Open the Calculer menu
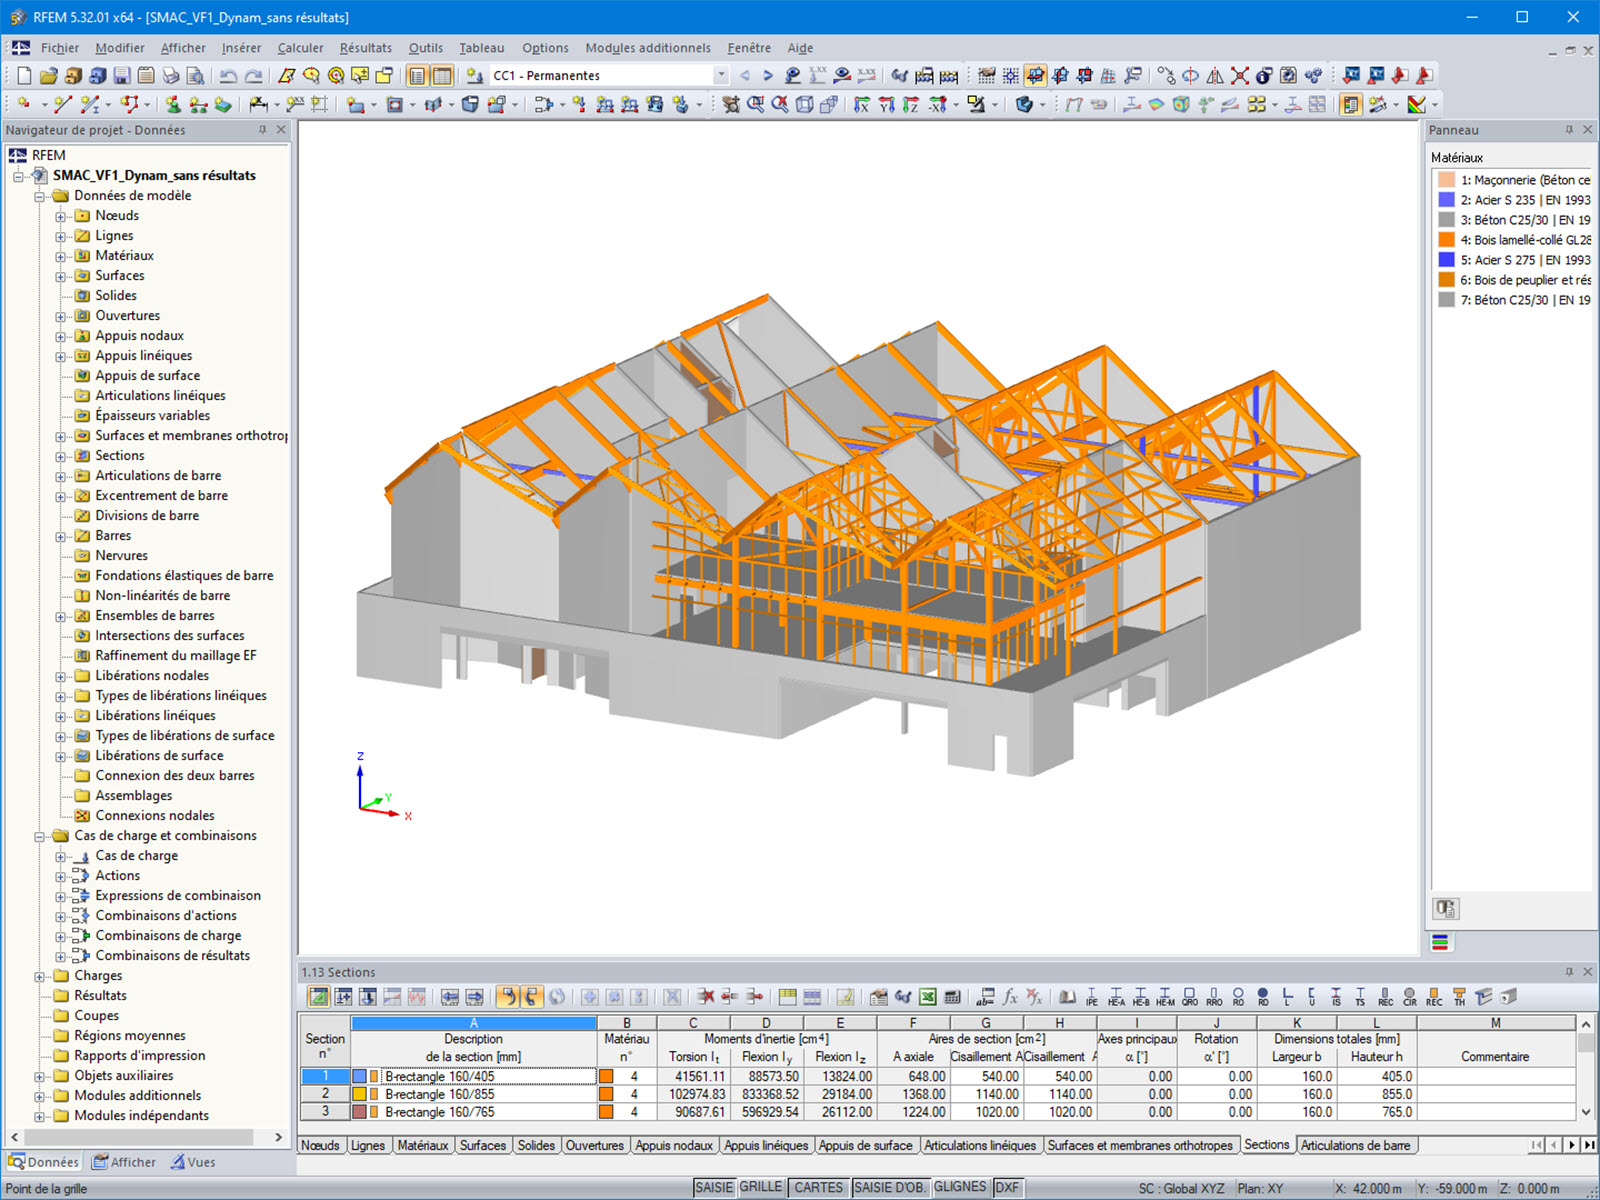Viewport: 1600px width, 1200px height. pyautogui.click(x=300, y=48)
